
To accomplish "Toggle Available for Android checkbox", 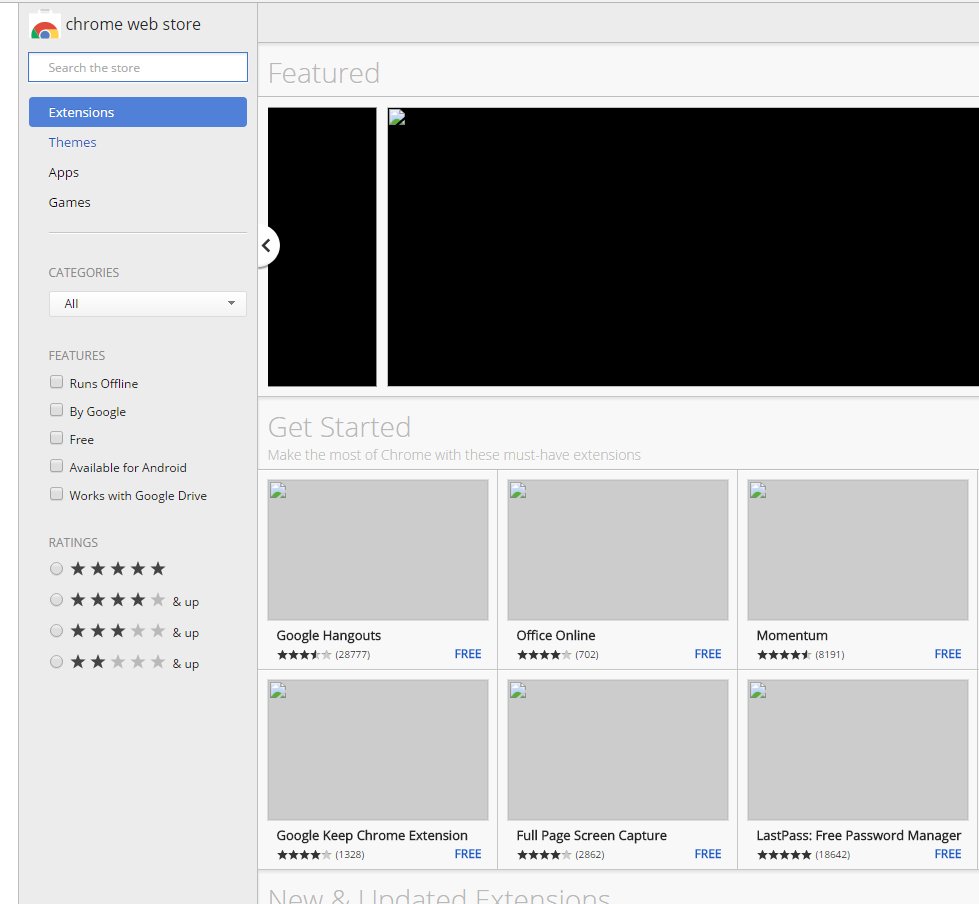I will coord(56,466).
